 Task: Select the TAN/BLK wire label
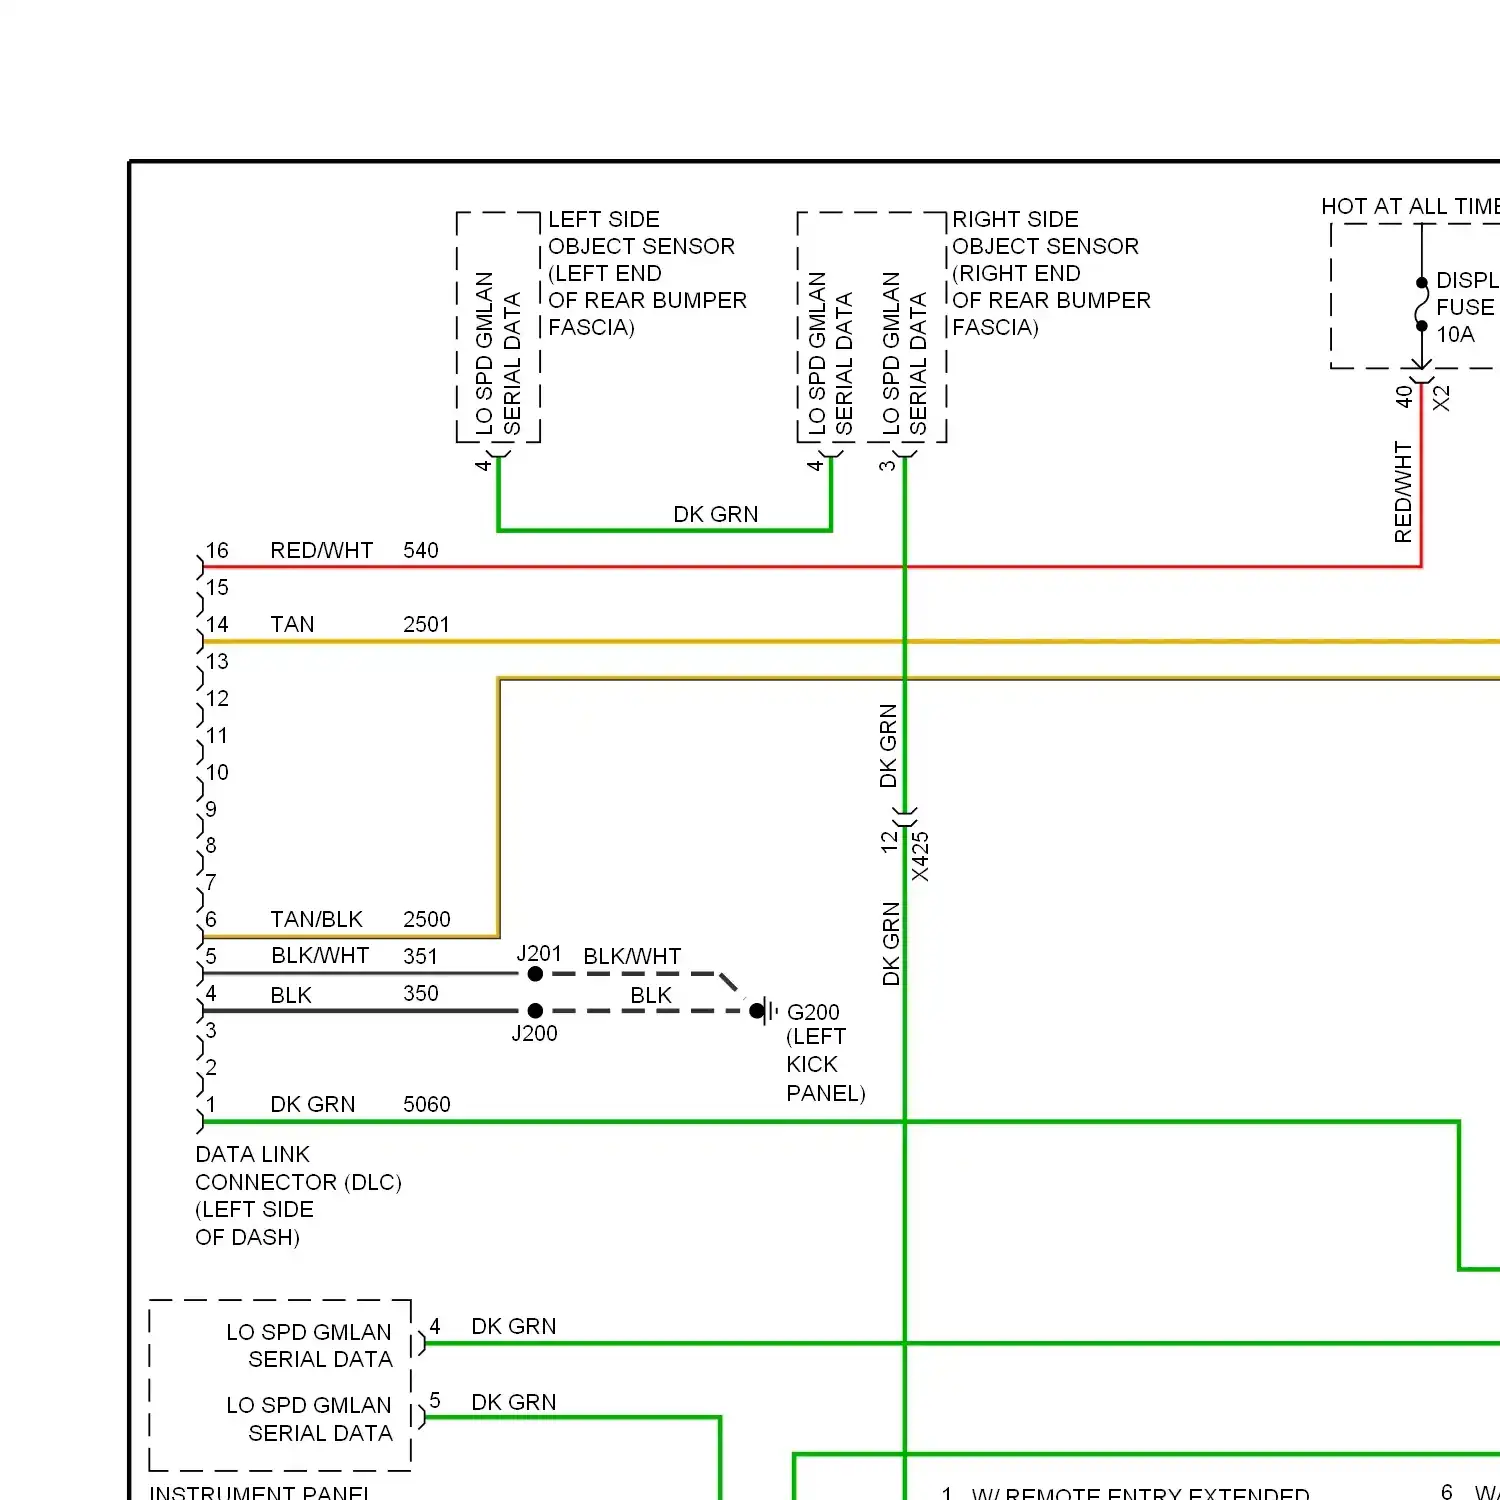tap(316, 920)
